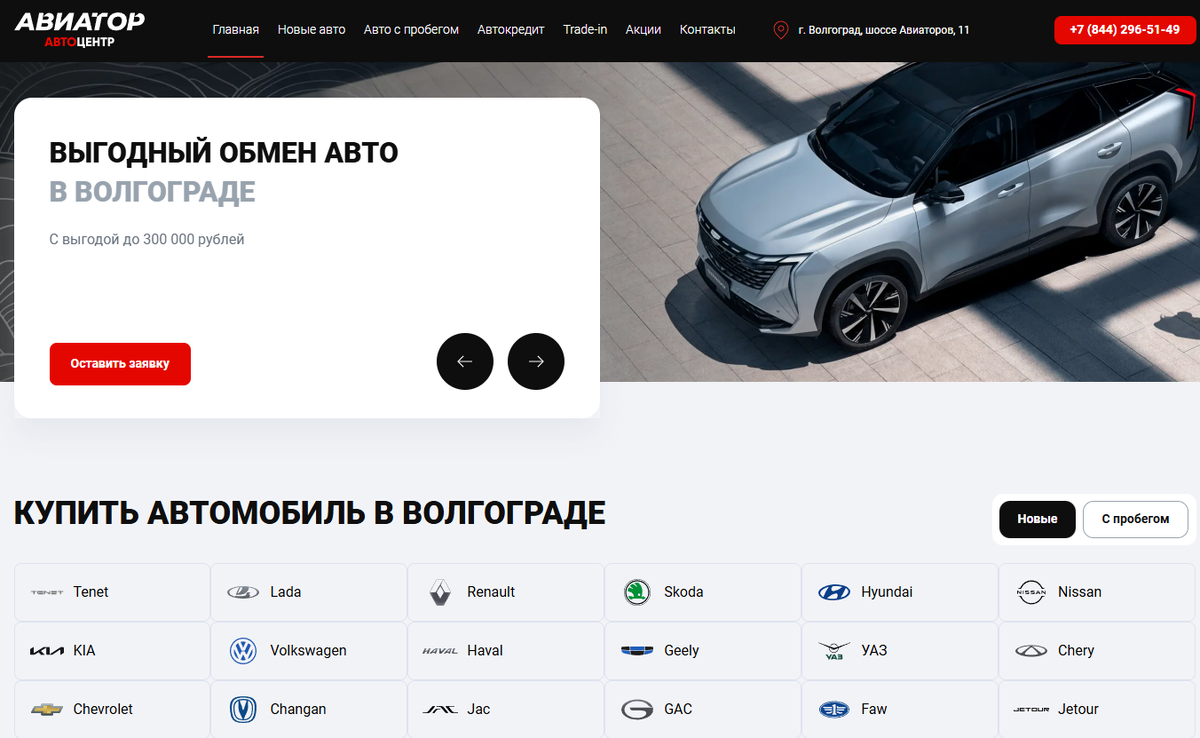Open the Акции page

[x=643, y=29]
